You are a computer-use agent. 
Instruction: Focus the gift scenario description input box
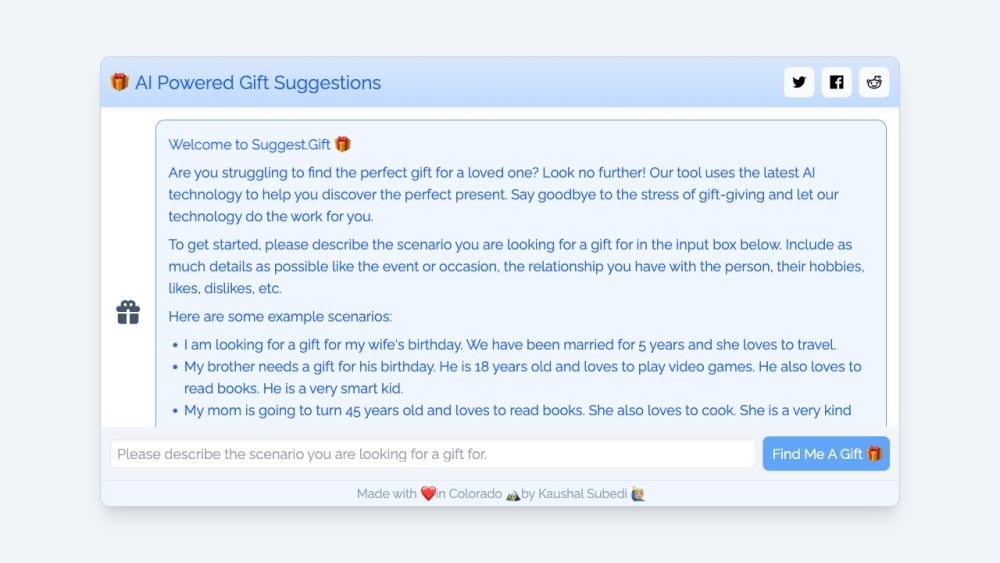click(x=432, y=454)
